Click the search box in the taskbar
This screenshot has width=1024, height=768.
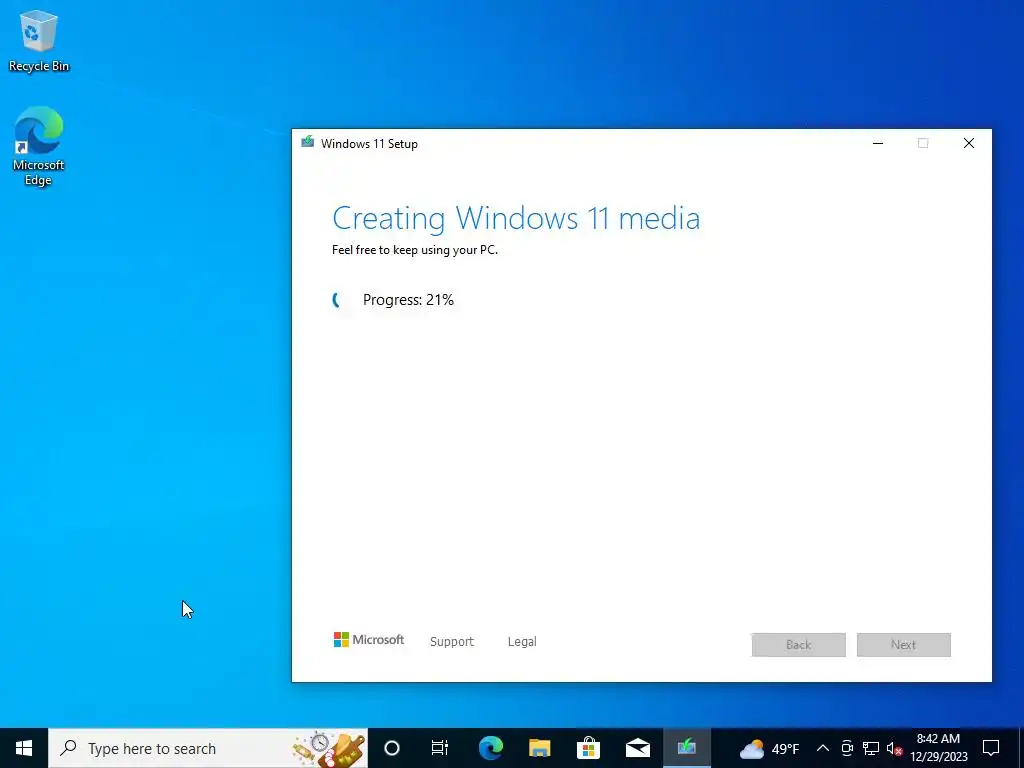pos(208,748)
